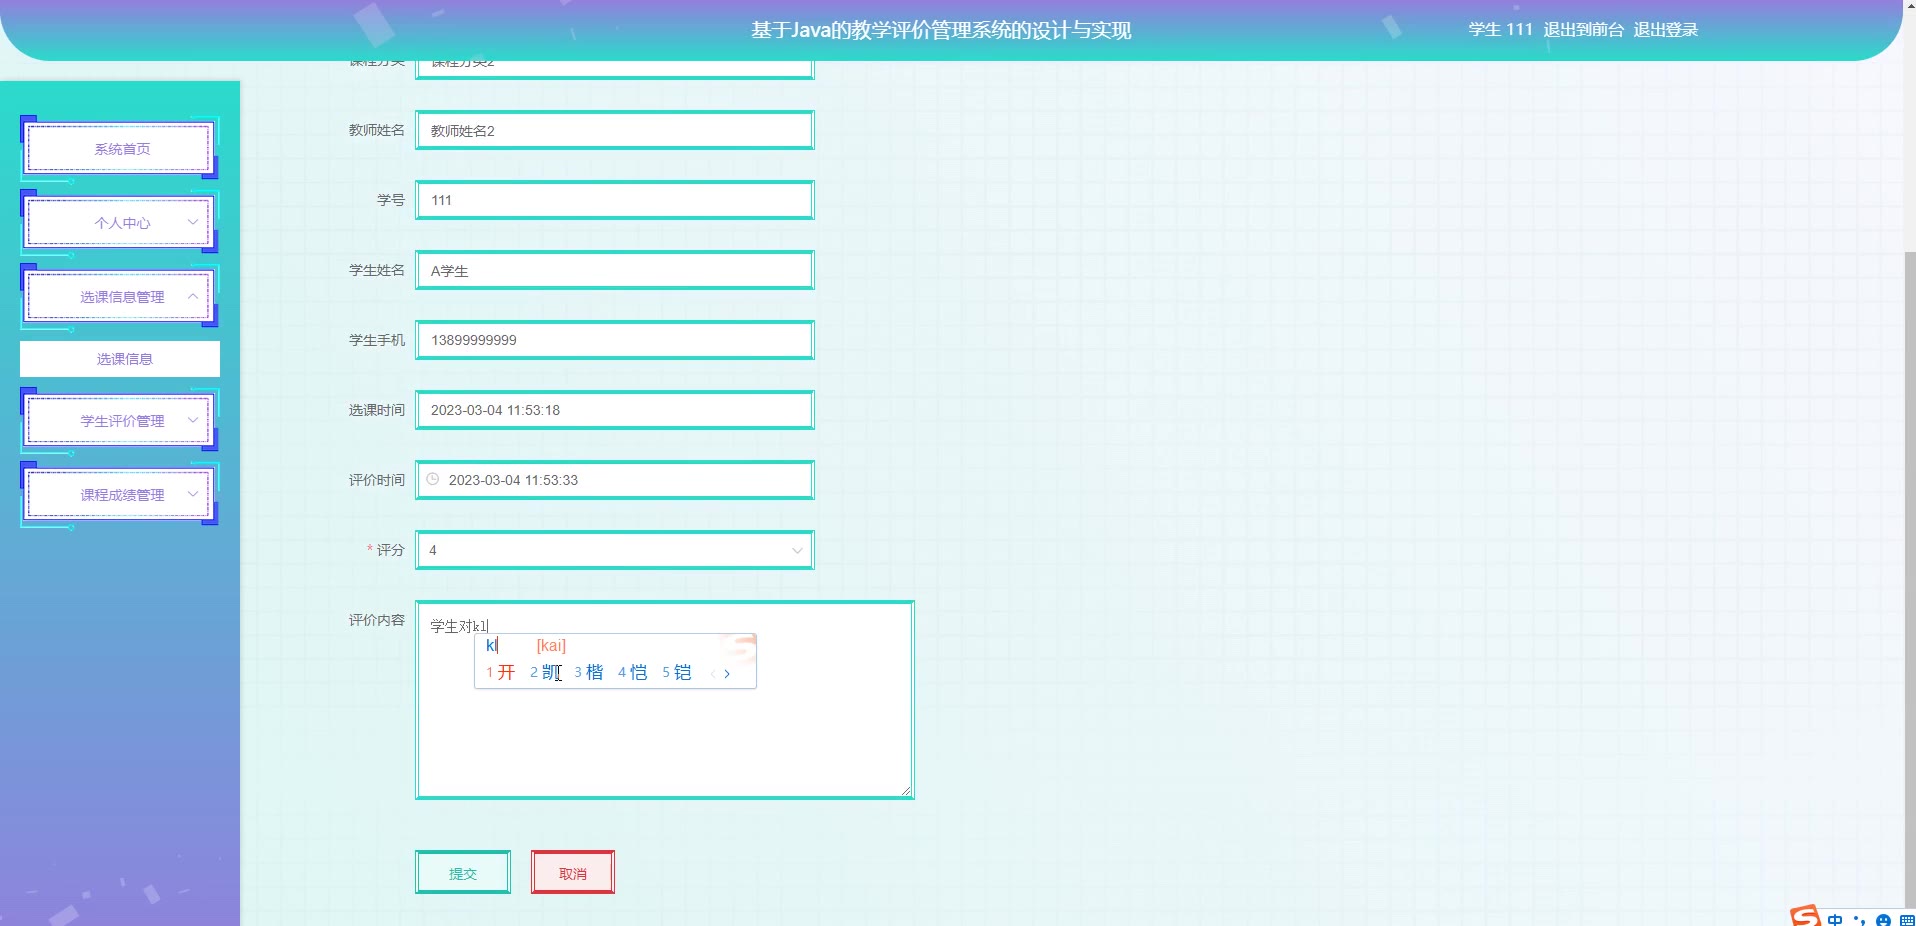Choose IME candidate 5 铠
Image resolution: width=1916 pixels, height=926 pixels.
[x=677, y=672]
